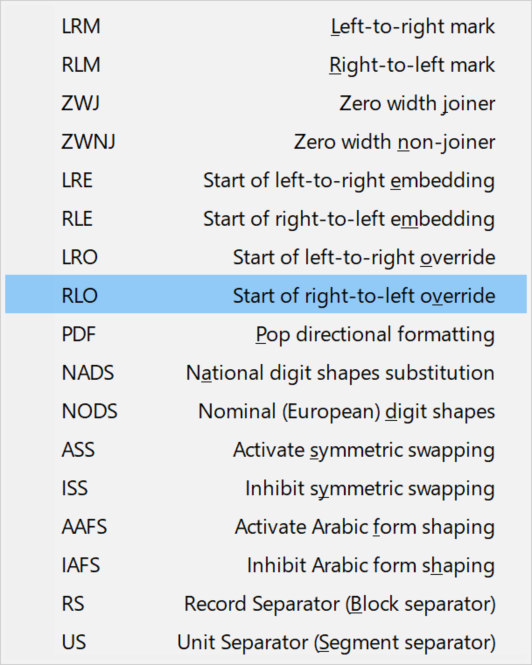Choose RLE Start of right-to-left embedding
Viewport: 532px width, 665px height.
[266, 219]
